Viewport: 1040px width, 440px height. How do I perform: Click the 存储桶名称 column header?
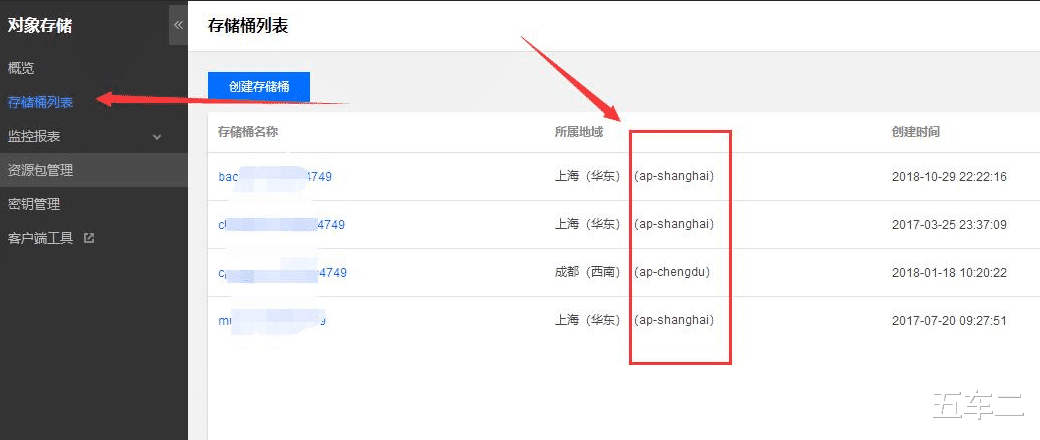coord(247,131)
